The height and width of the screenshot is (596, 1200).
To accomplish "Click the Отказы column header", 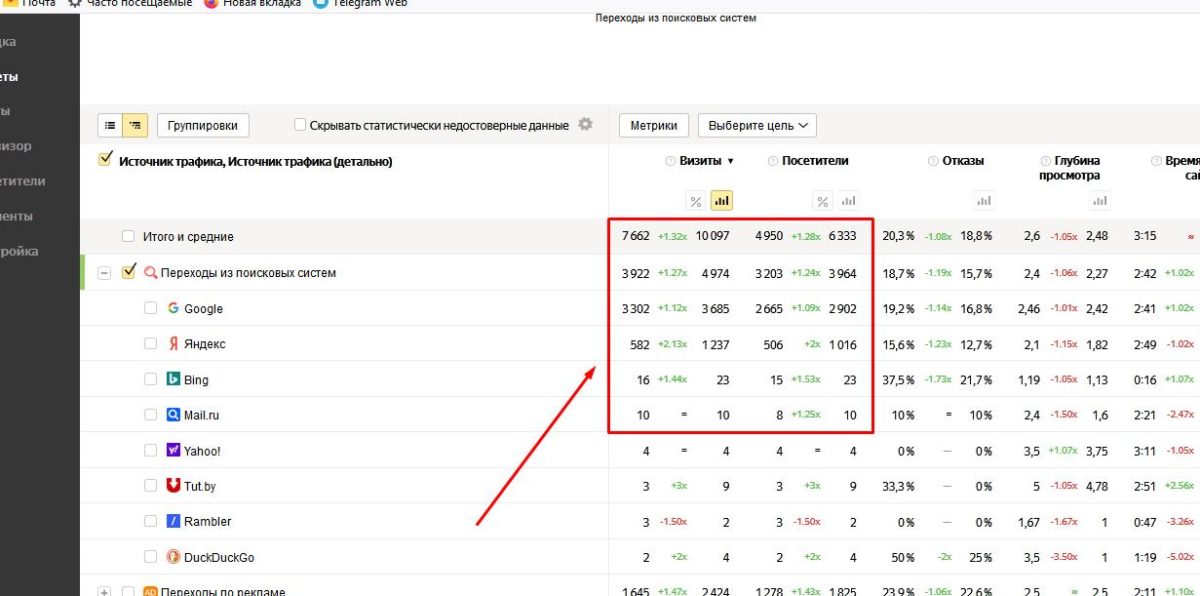I will coord(963,161).
